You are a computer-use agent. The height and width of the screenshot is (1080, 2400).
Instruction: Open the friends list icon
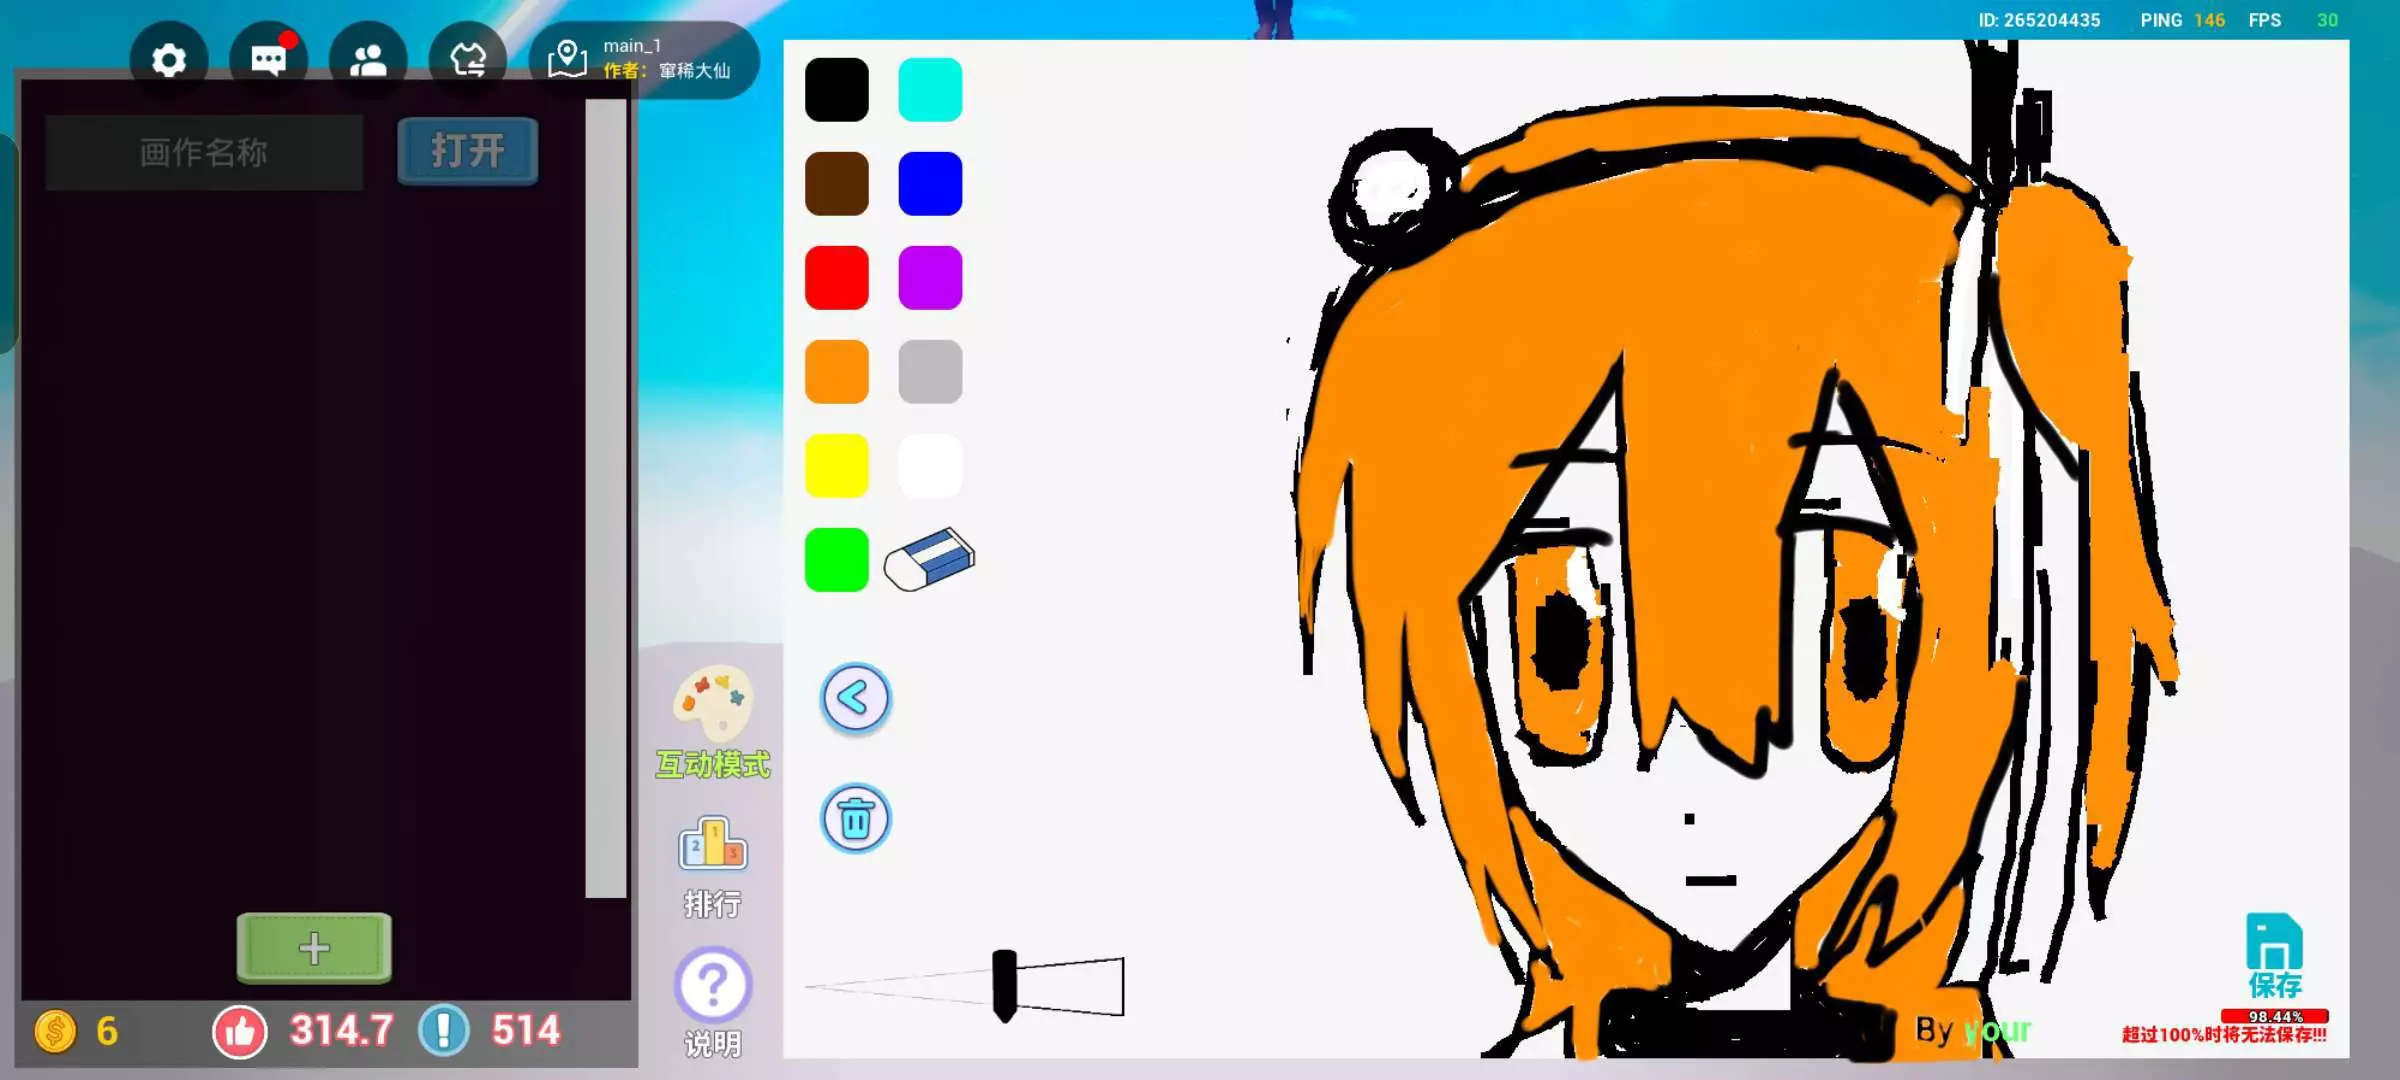368,60
